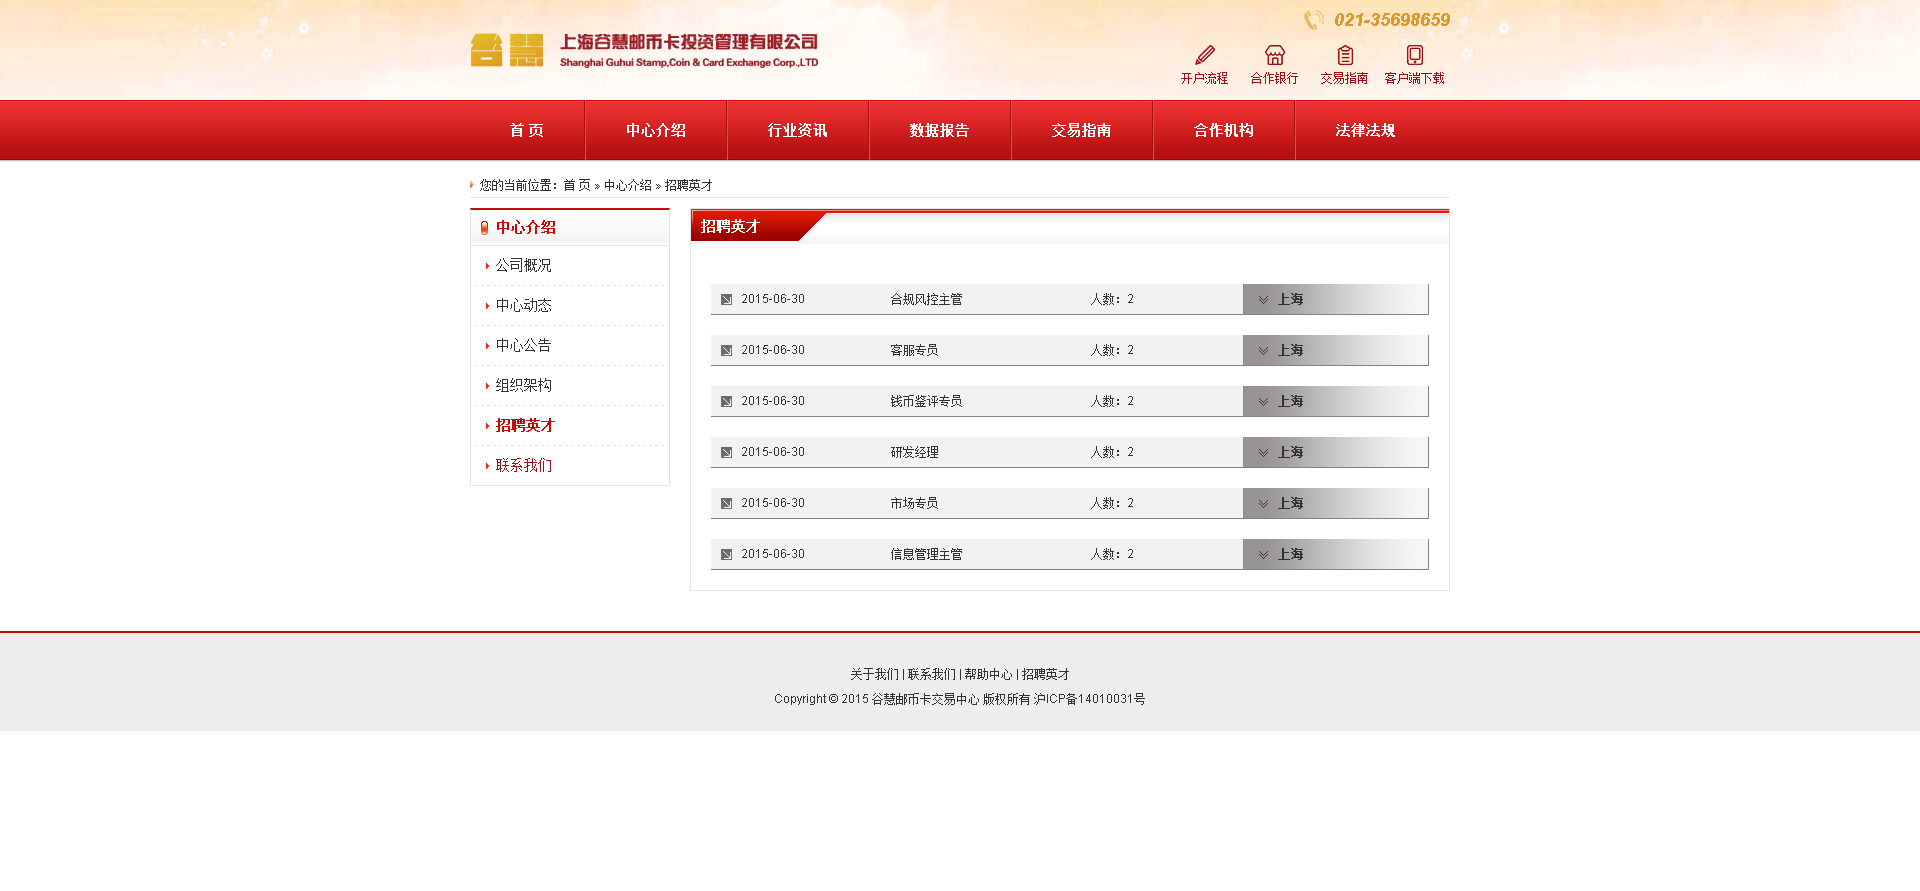The image size is (1920, 891).
Task: Expand the 上海 arrow for 钱币鉴评专员
Action: point(1263,402)
